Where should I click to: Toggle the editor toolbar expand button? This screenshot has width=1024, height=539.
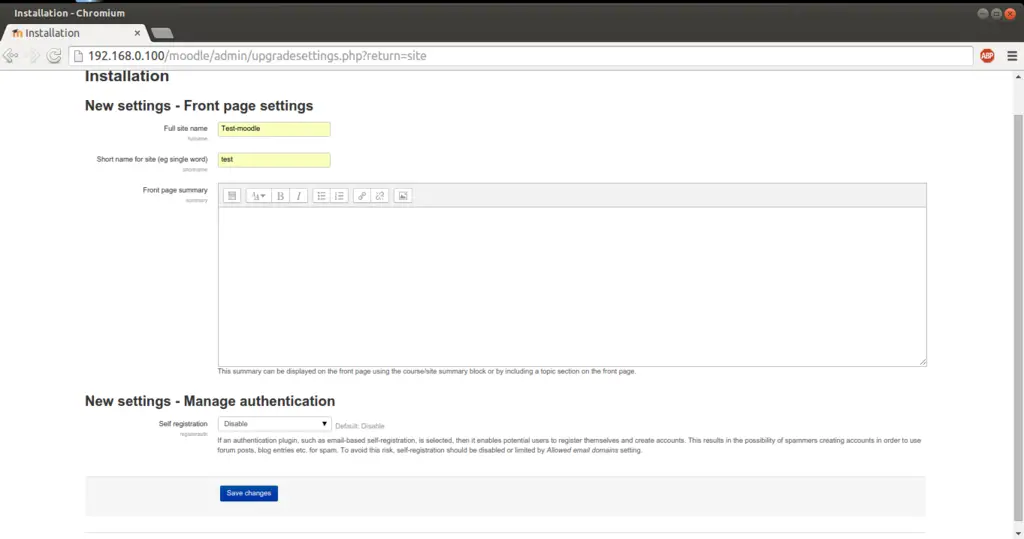(x=232, y=196)
